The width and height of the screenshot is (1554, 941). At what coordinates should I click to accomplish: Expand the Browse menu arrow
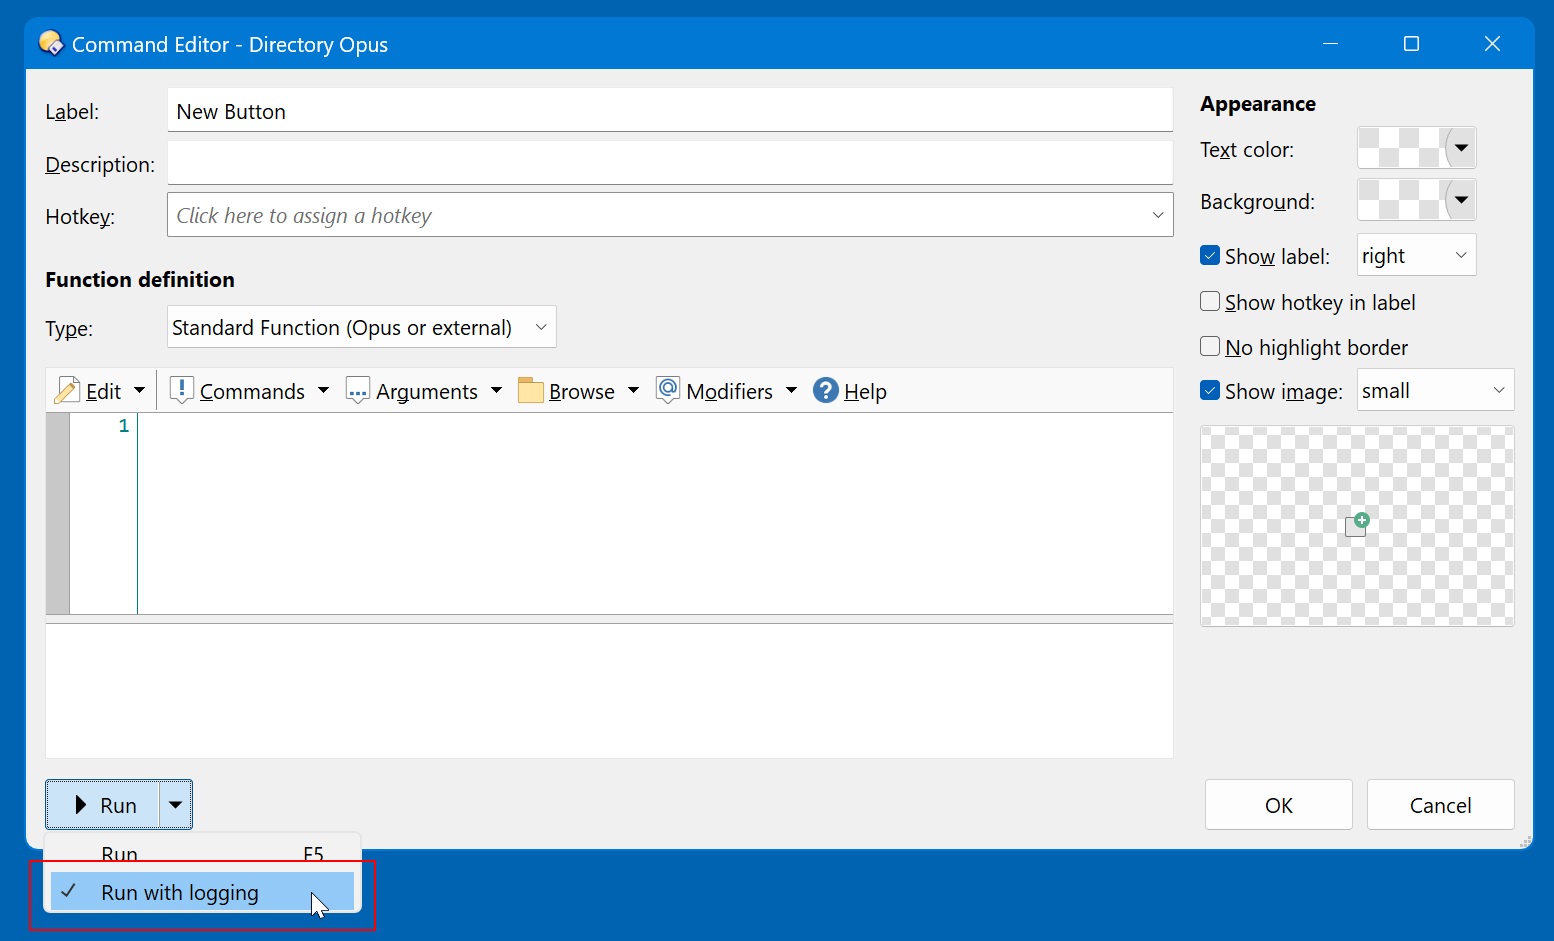[x=633, y=390]
